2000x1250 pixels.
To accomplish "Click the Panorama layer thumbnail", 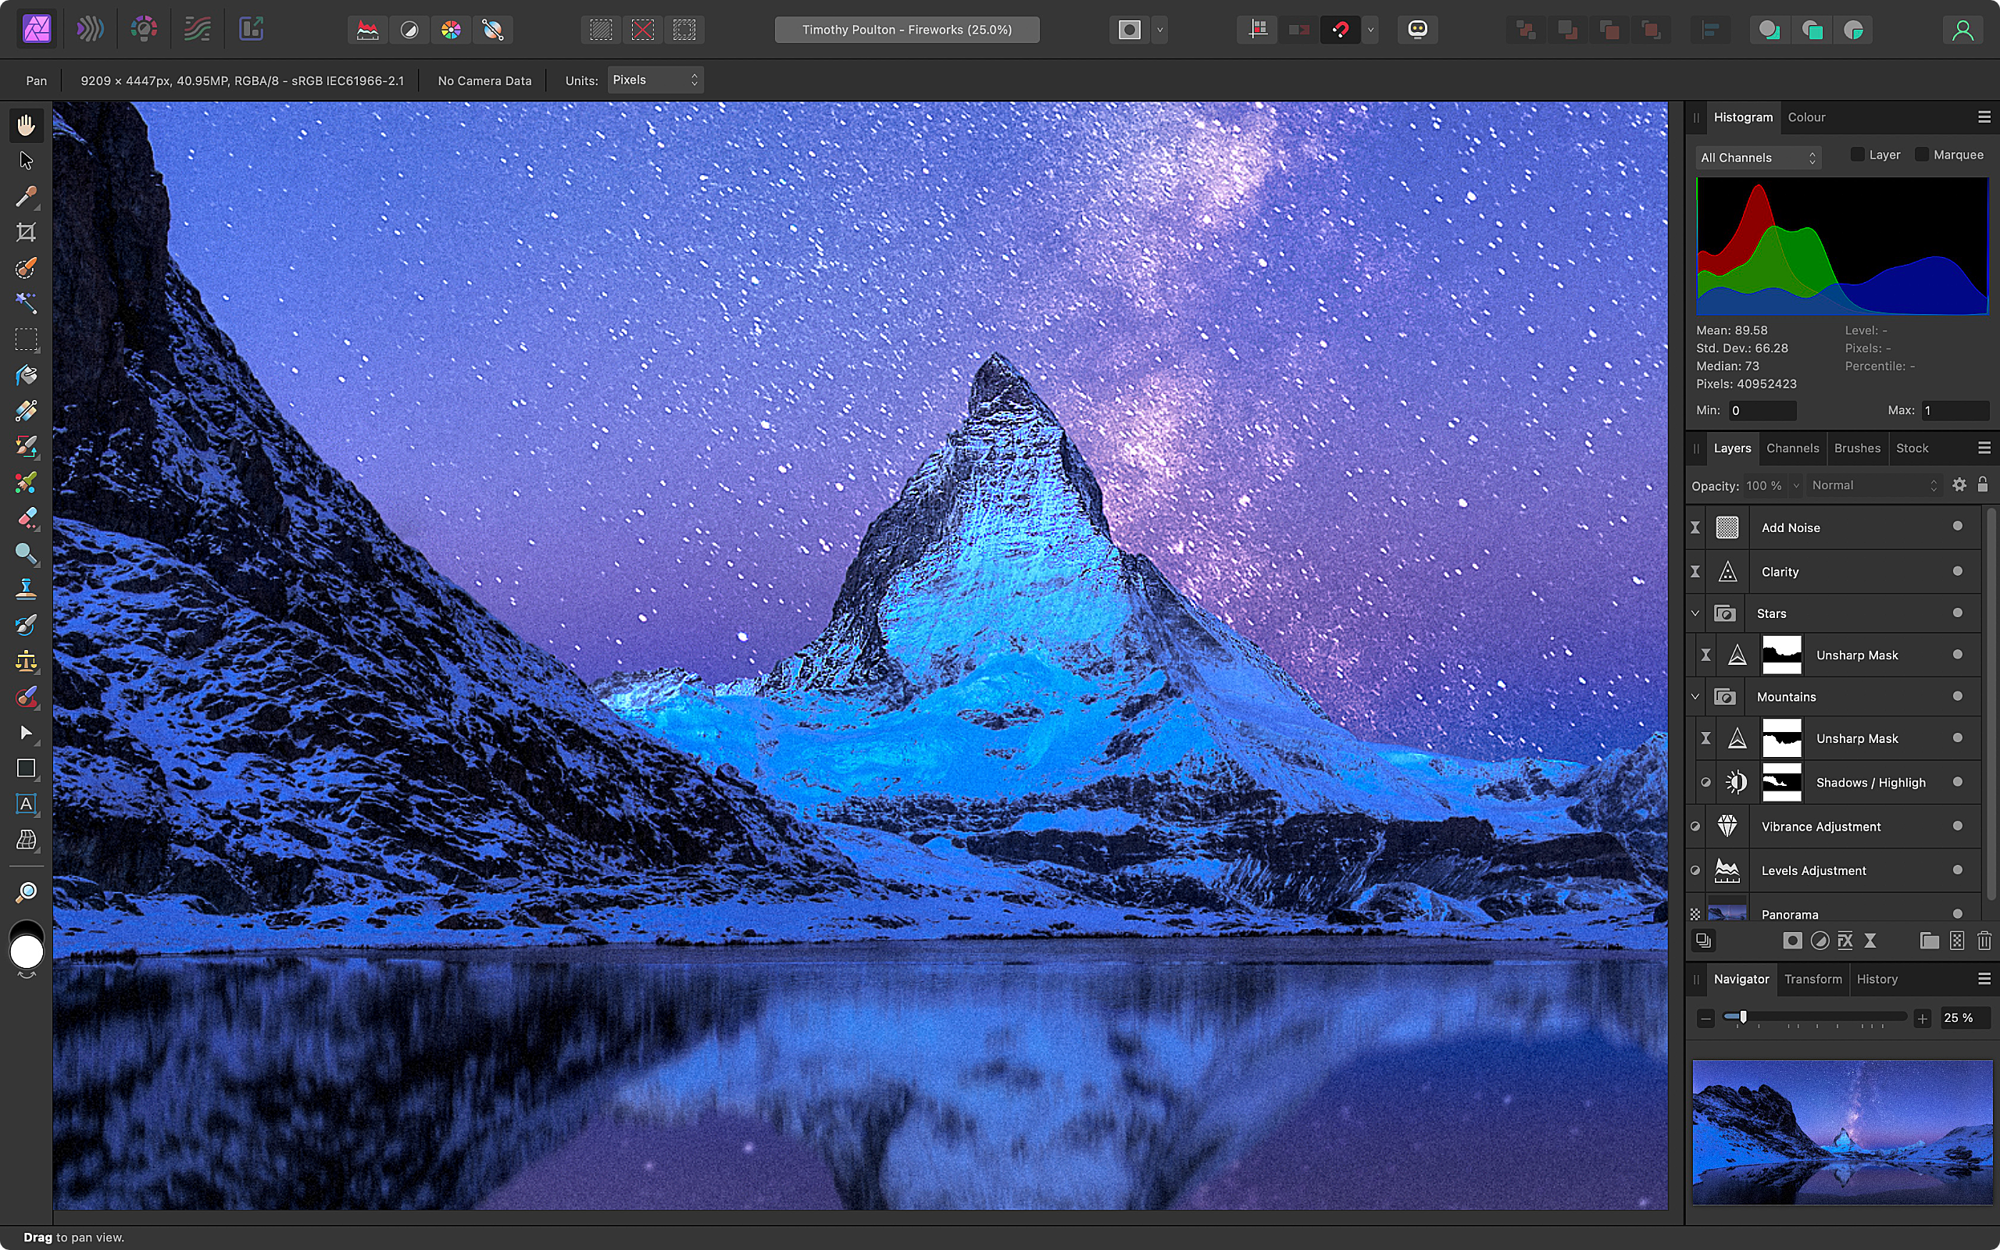I will click(1728, 912).
